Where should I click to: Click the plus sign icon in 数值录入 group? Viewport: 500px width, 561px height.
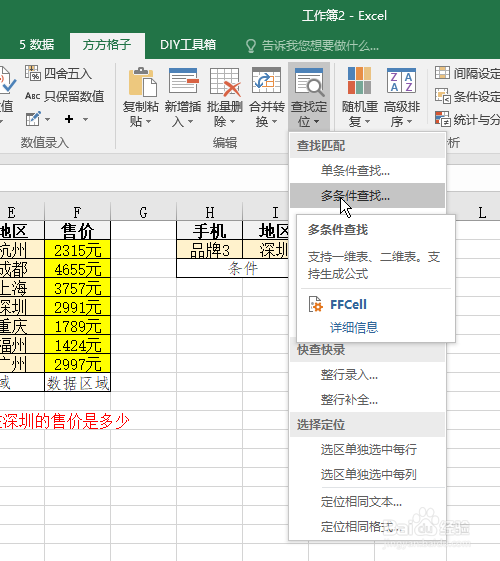click(69, 119)
